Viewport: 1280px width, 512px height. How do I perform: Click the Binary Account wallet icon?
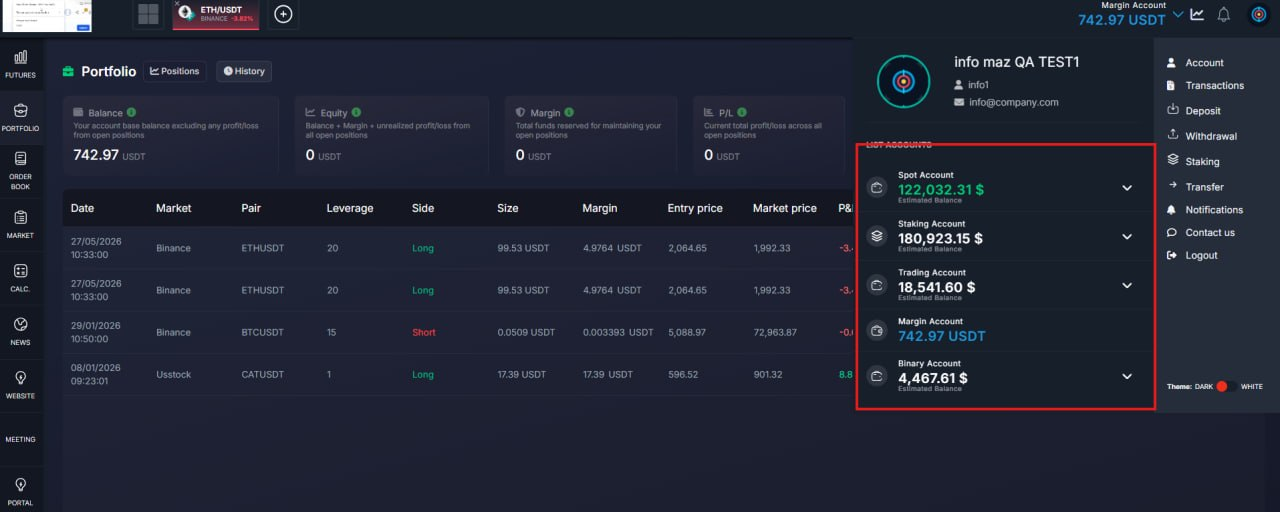click(877, 376)
